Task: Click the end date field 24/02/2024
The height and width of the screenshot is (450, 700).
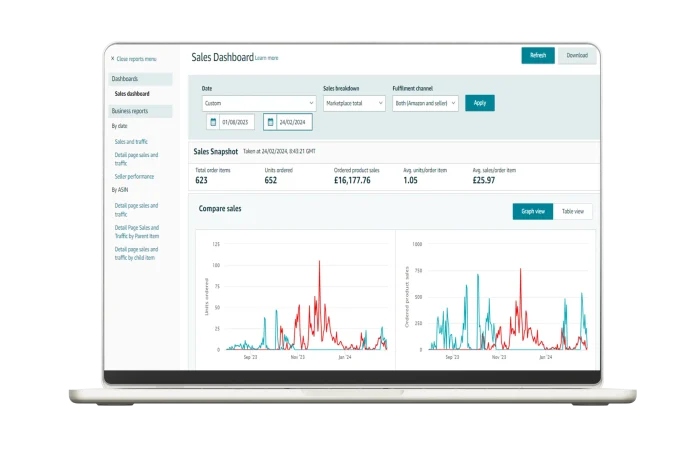Action: [294, 122]
